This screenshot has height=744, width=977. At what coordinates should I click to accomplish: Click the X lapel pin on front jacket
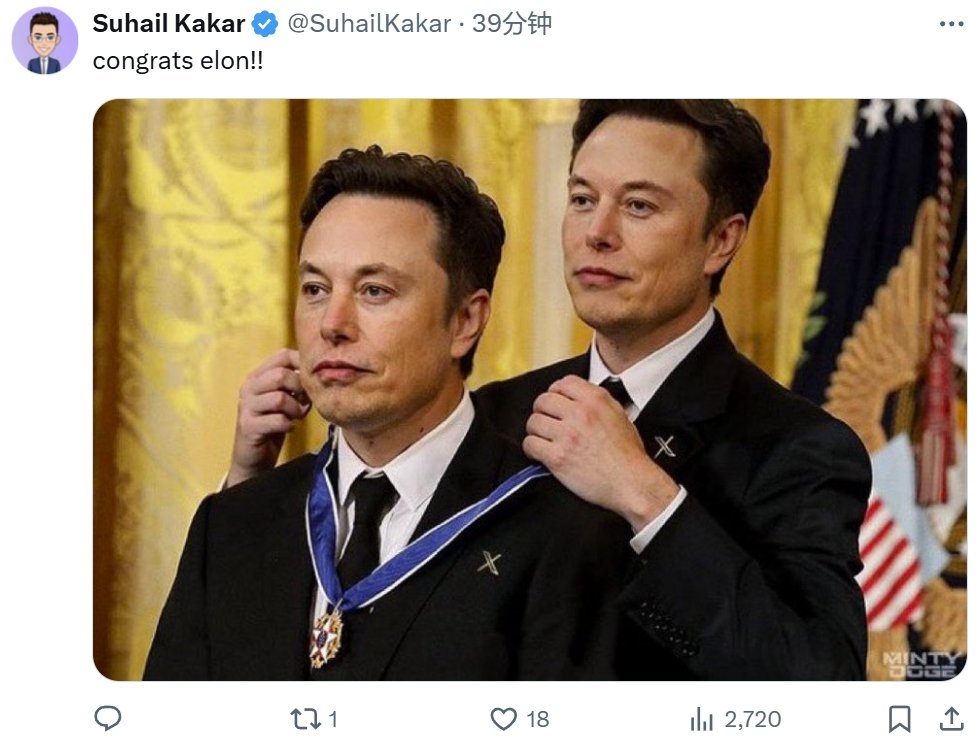pyautogui.click(x=489, y=563)
